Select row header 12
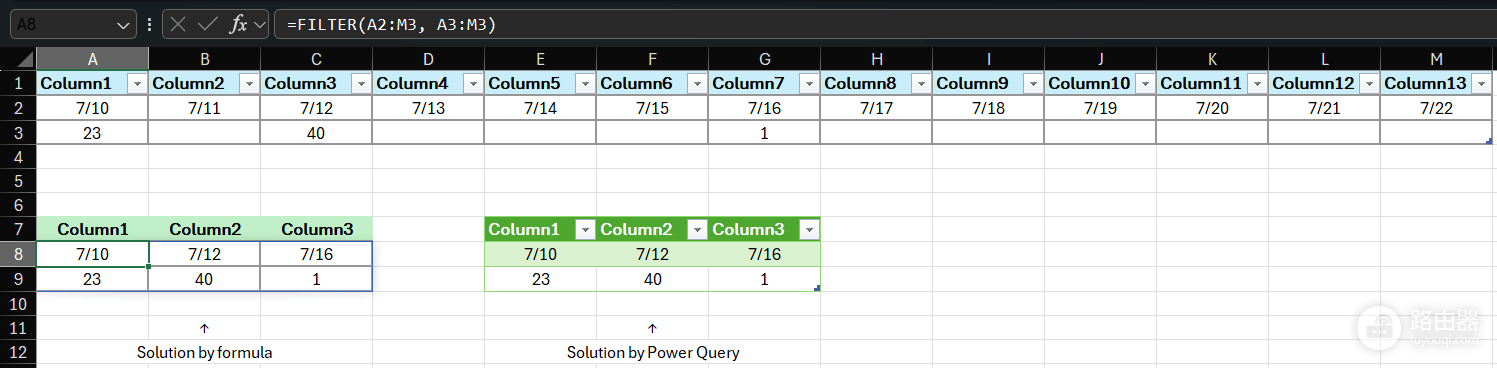 pos(18,352)
